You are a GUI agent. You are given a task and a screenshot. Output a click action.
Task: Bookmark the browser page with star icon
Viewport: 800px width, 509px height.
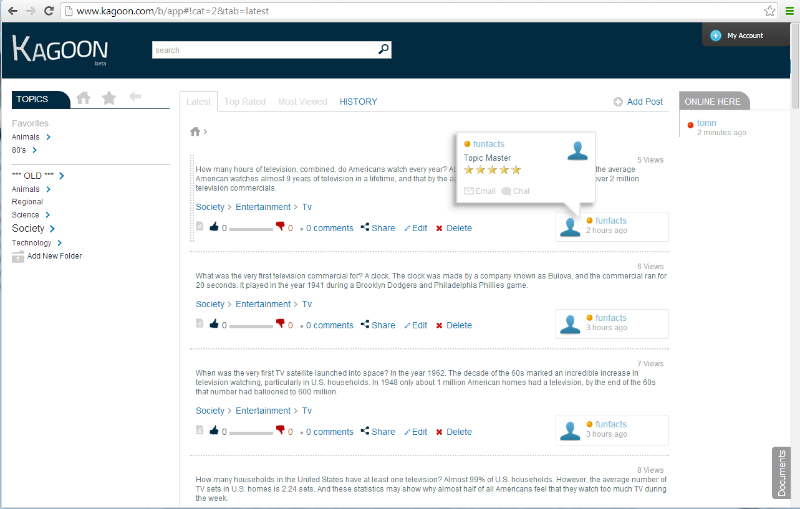pos(770,10)
